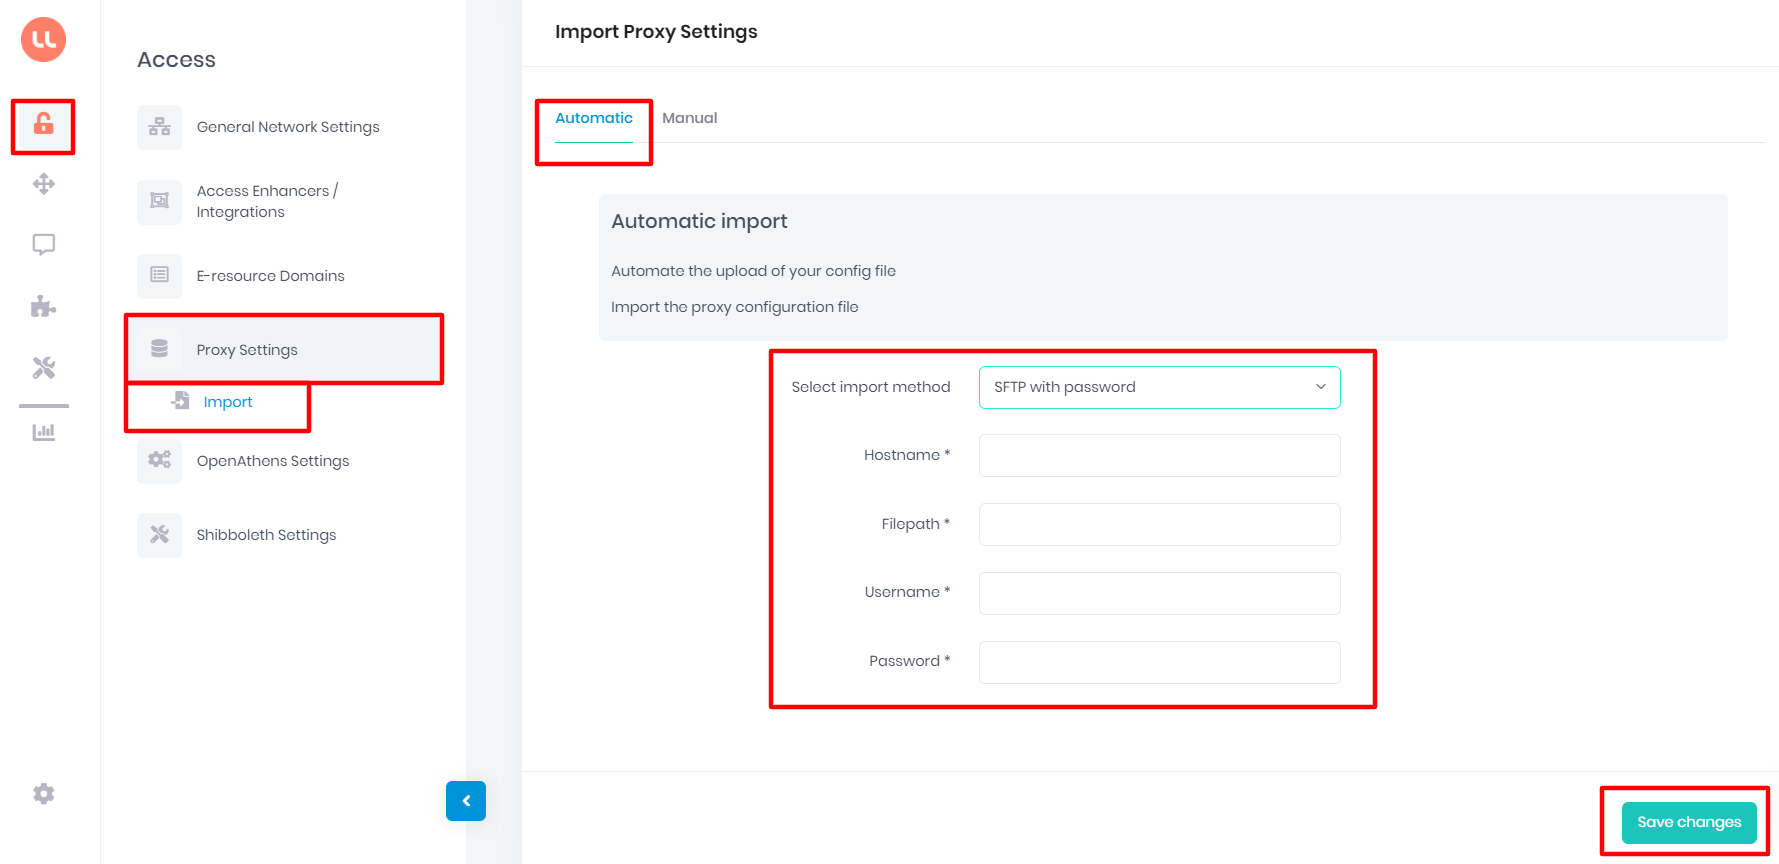Open the chat bubble section
The width and height of the screenshot is (1779, 864).
point(44,245)
